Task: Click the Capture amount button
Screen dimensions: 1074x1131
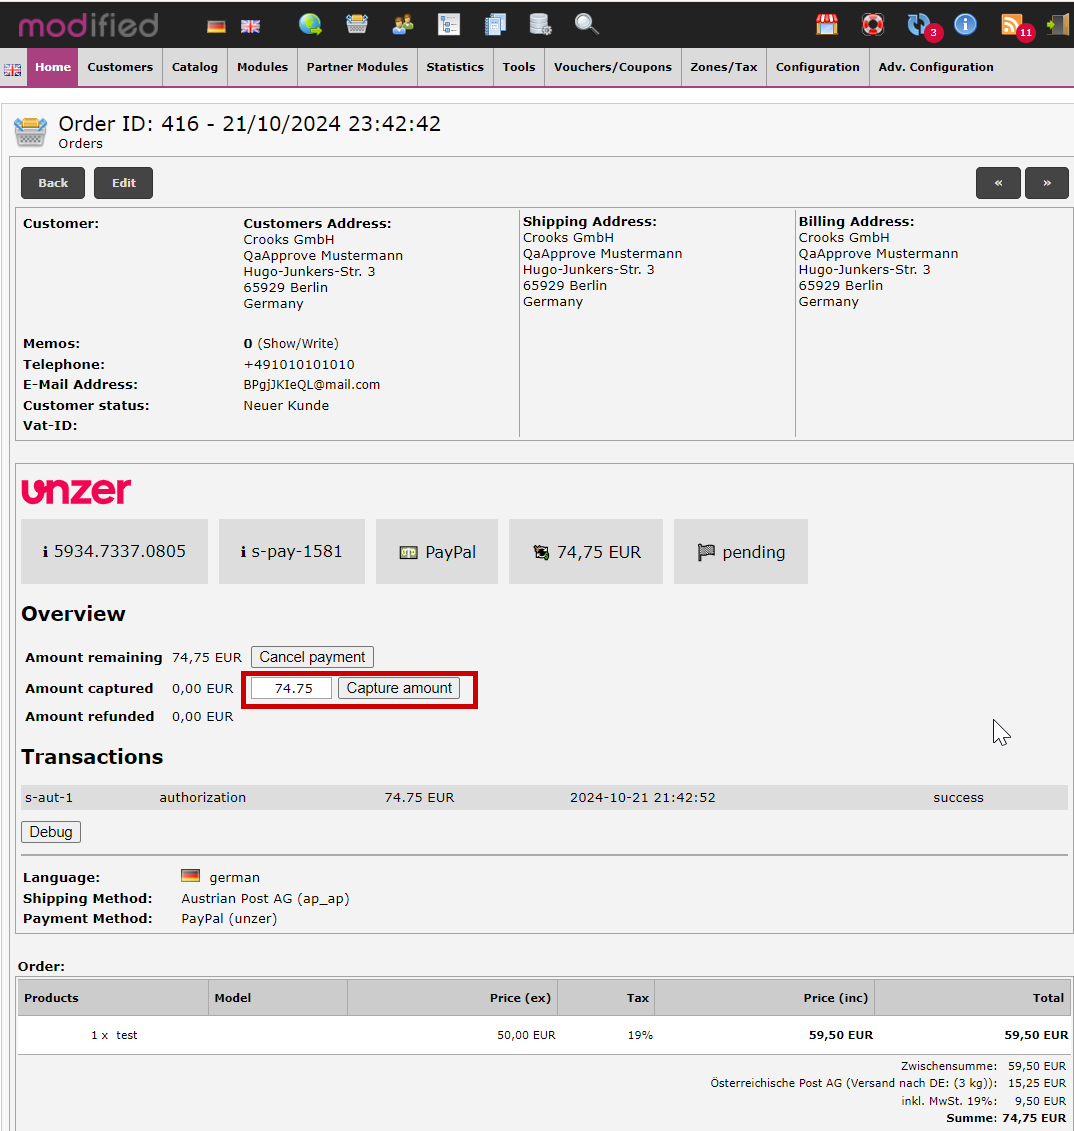Action: (x=399, y=688)
